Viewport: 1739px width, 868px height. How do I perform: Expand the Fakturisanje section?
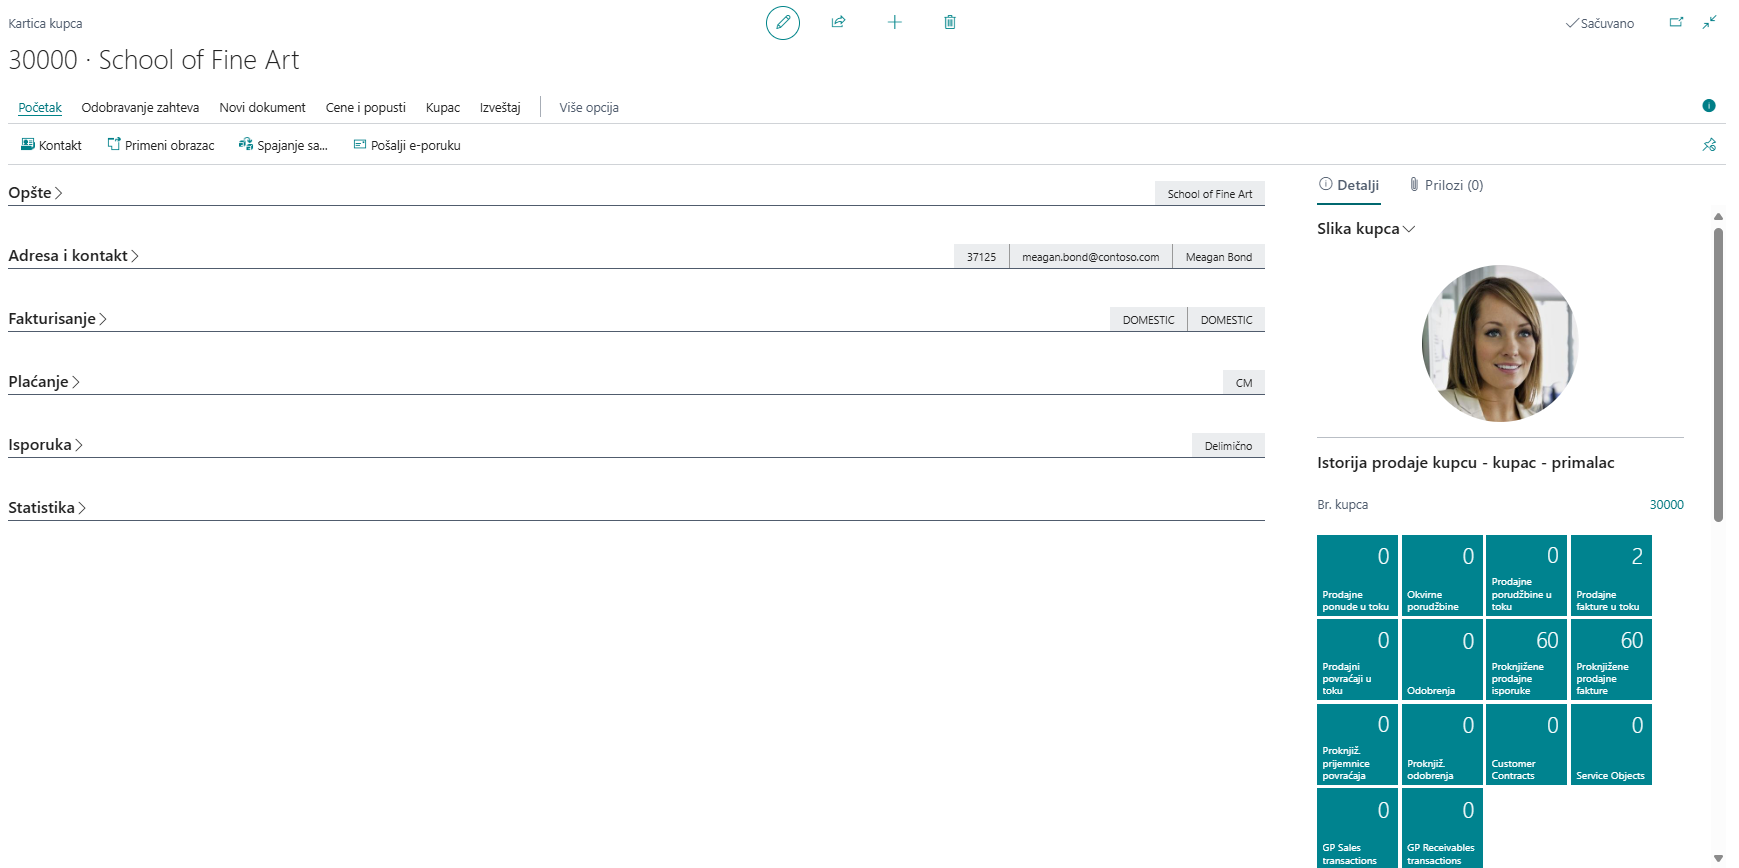pos(57,319)
